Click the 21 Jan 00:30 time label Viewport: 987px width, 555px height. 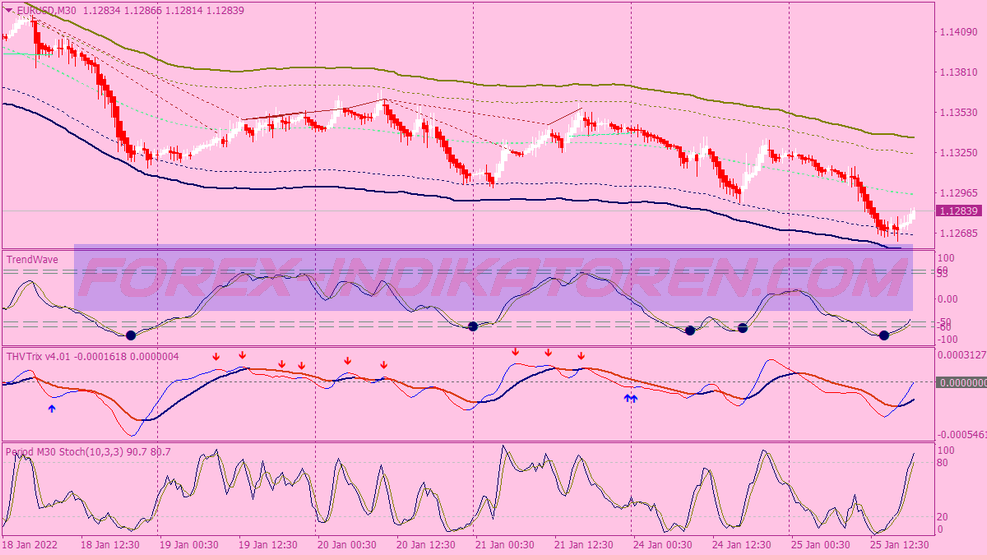pyautogui.click(x=505, y=545)
